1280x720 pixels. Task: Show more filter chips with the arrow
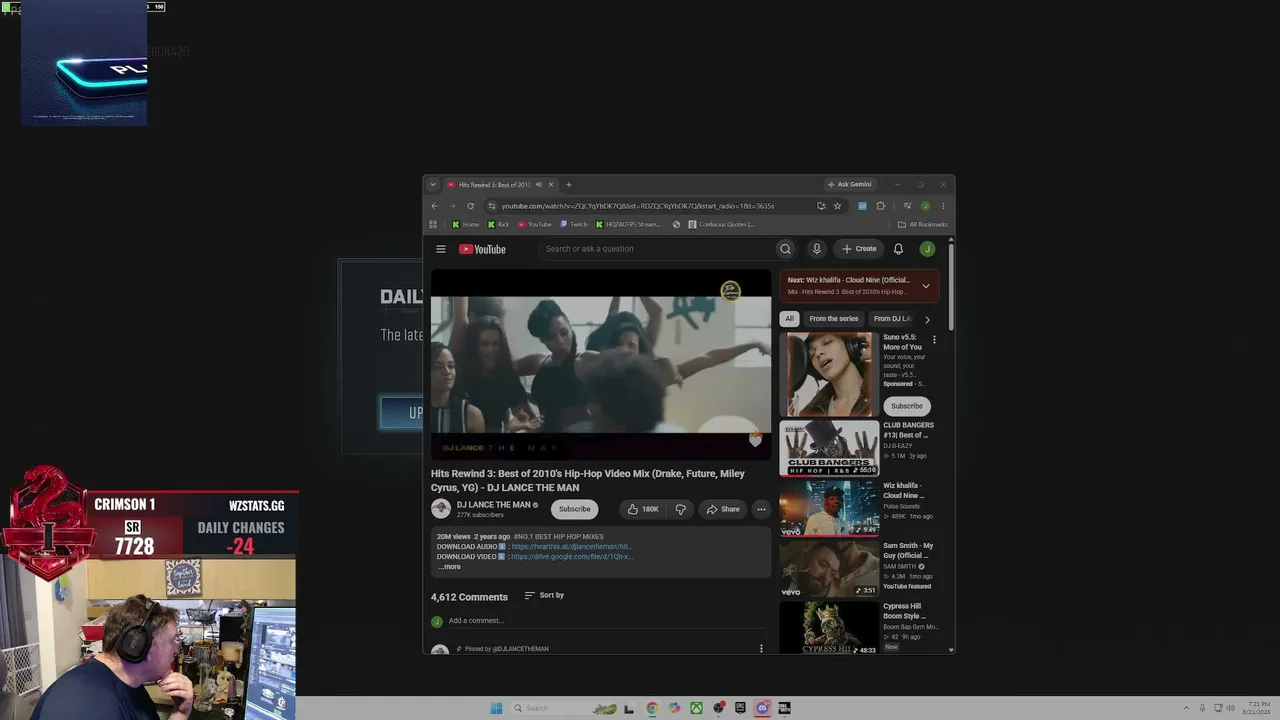tap(927, 319)
